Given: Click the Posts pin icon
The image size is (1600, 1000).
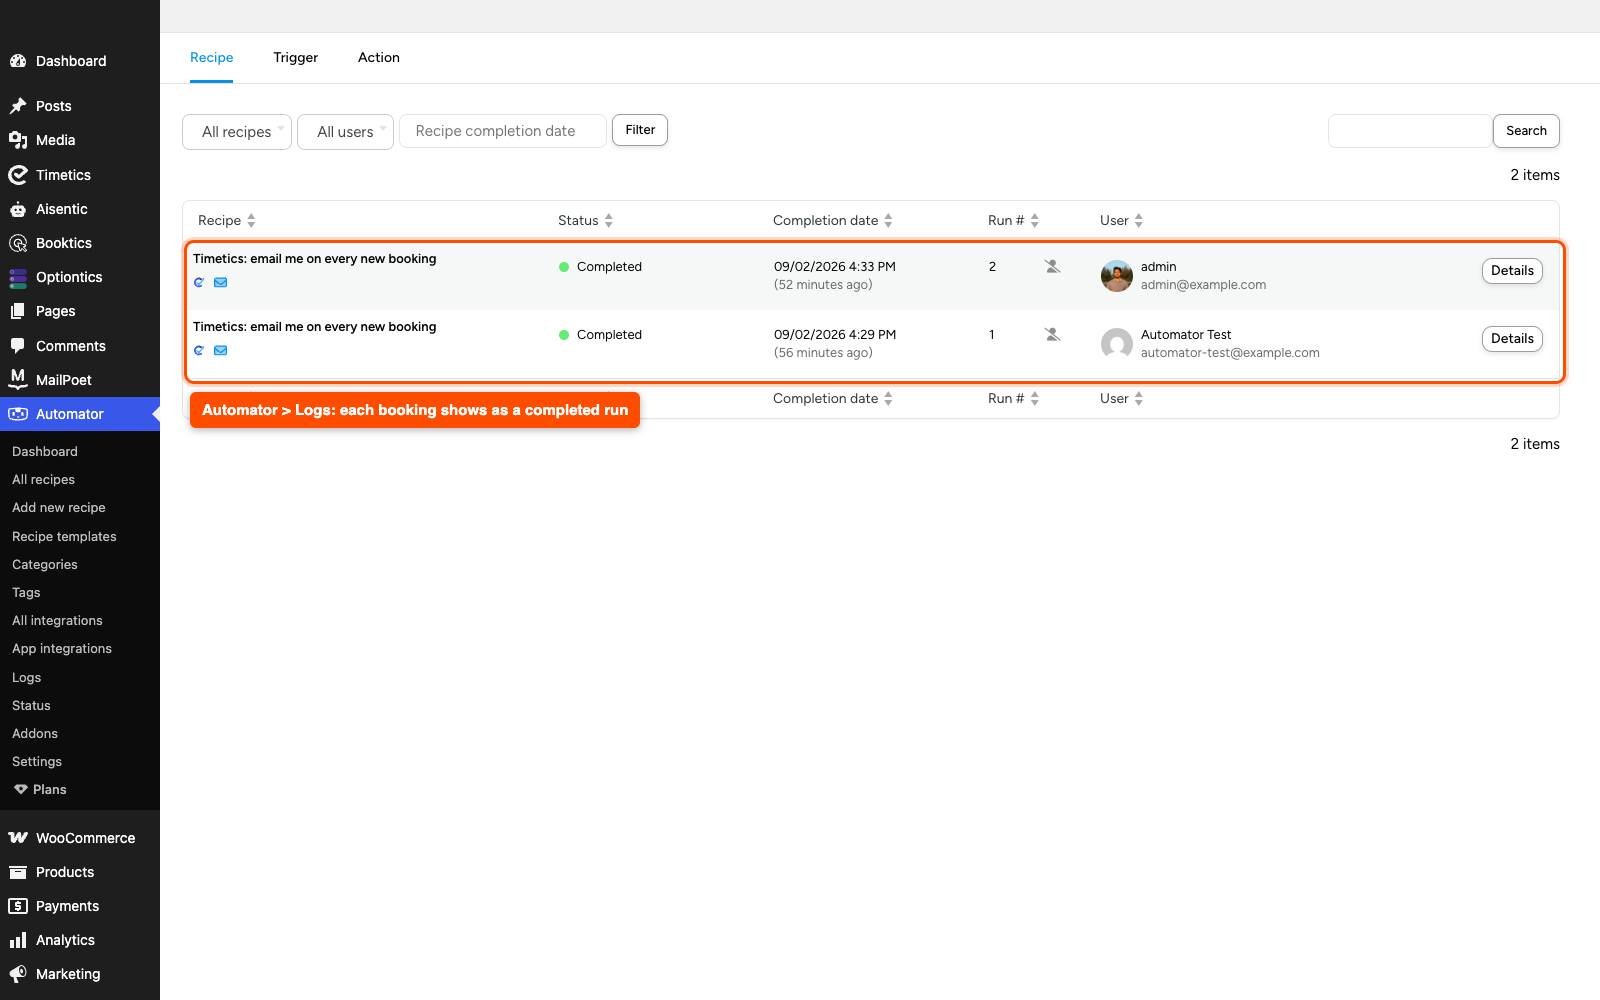Looking at the screenshot, I should (x=18, y=106).
